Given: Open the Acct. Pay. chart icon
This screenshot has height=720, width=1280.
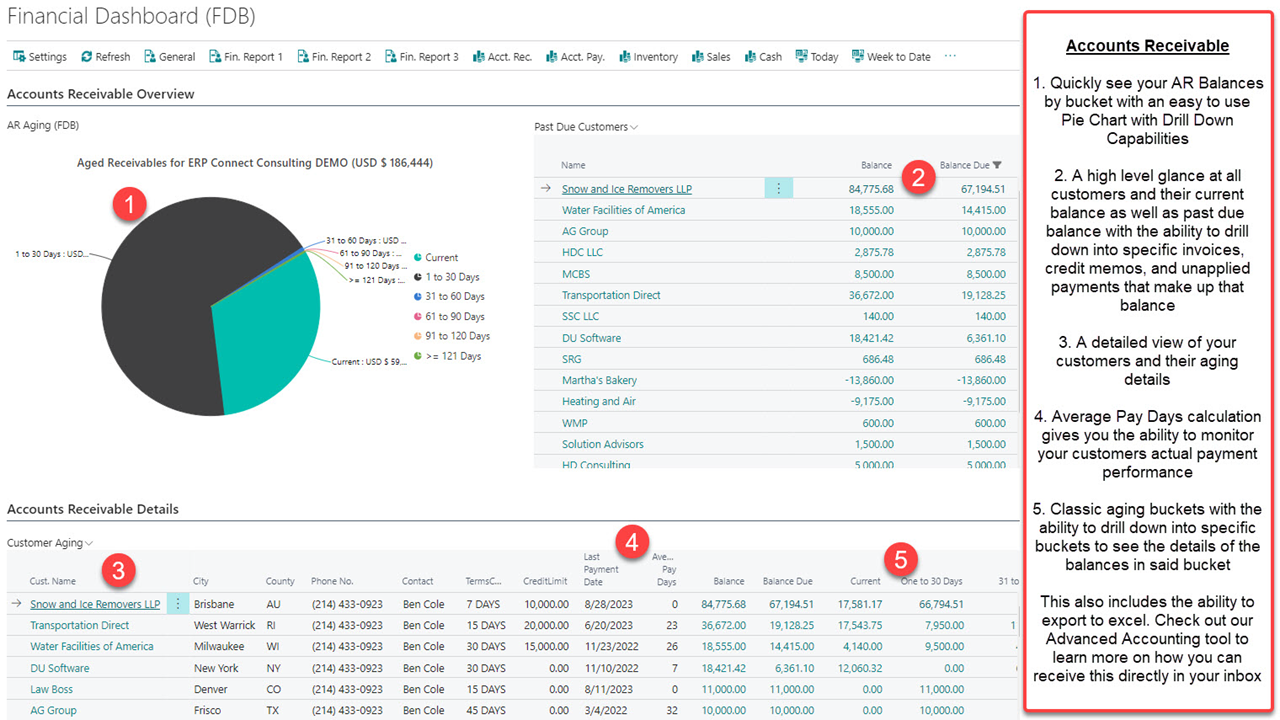Looking at the screenshot, I should [552, 57].
